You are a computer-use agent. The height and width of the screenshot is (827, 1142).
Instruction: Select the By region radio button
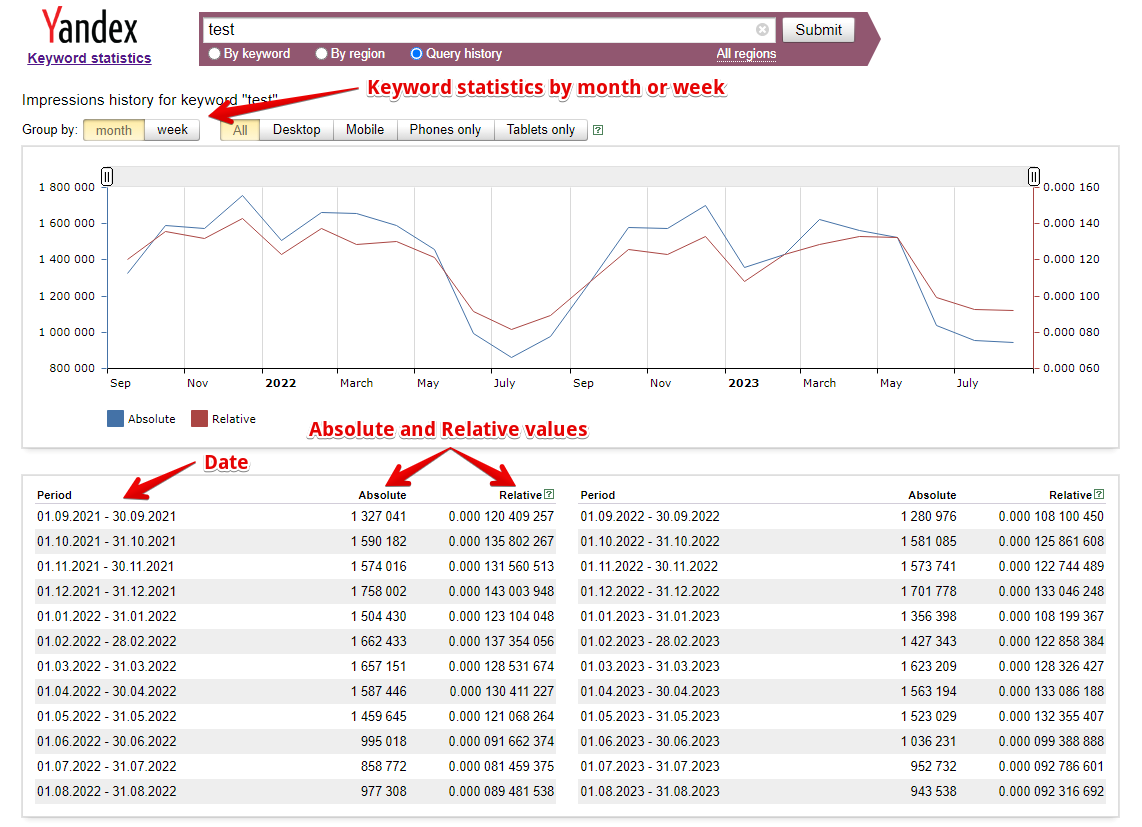321,54
